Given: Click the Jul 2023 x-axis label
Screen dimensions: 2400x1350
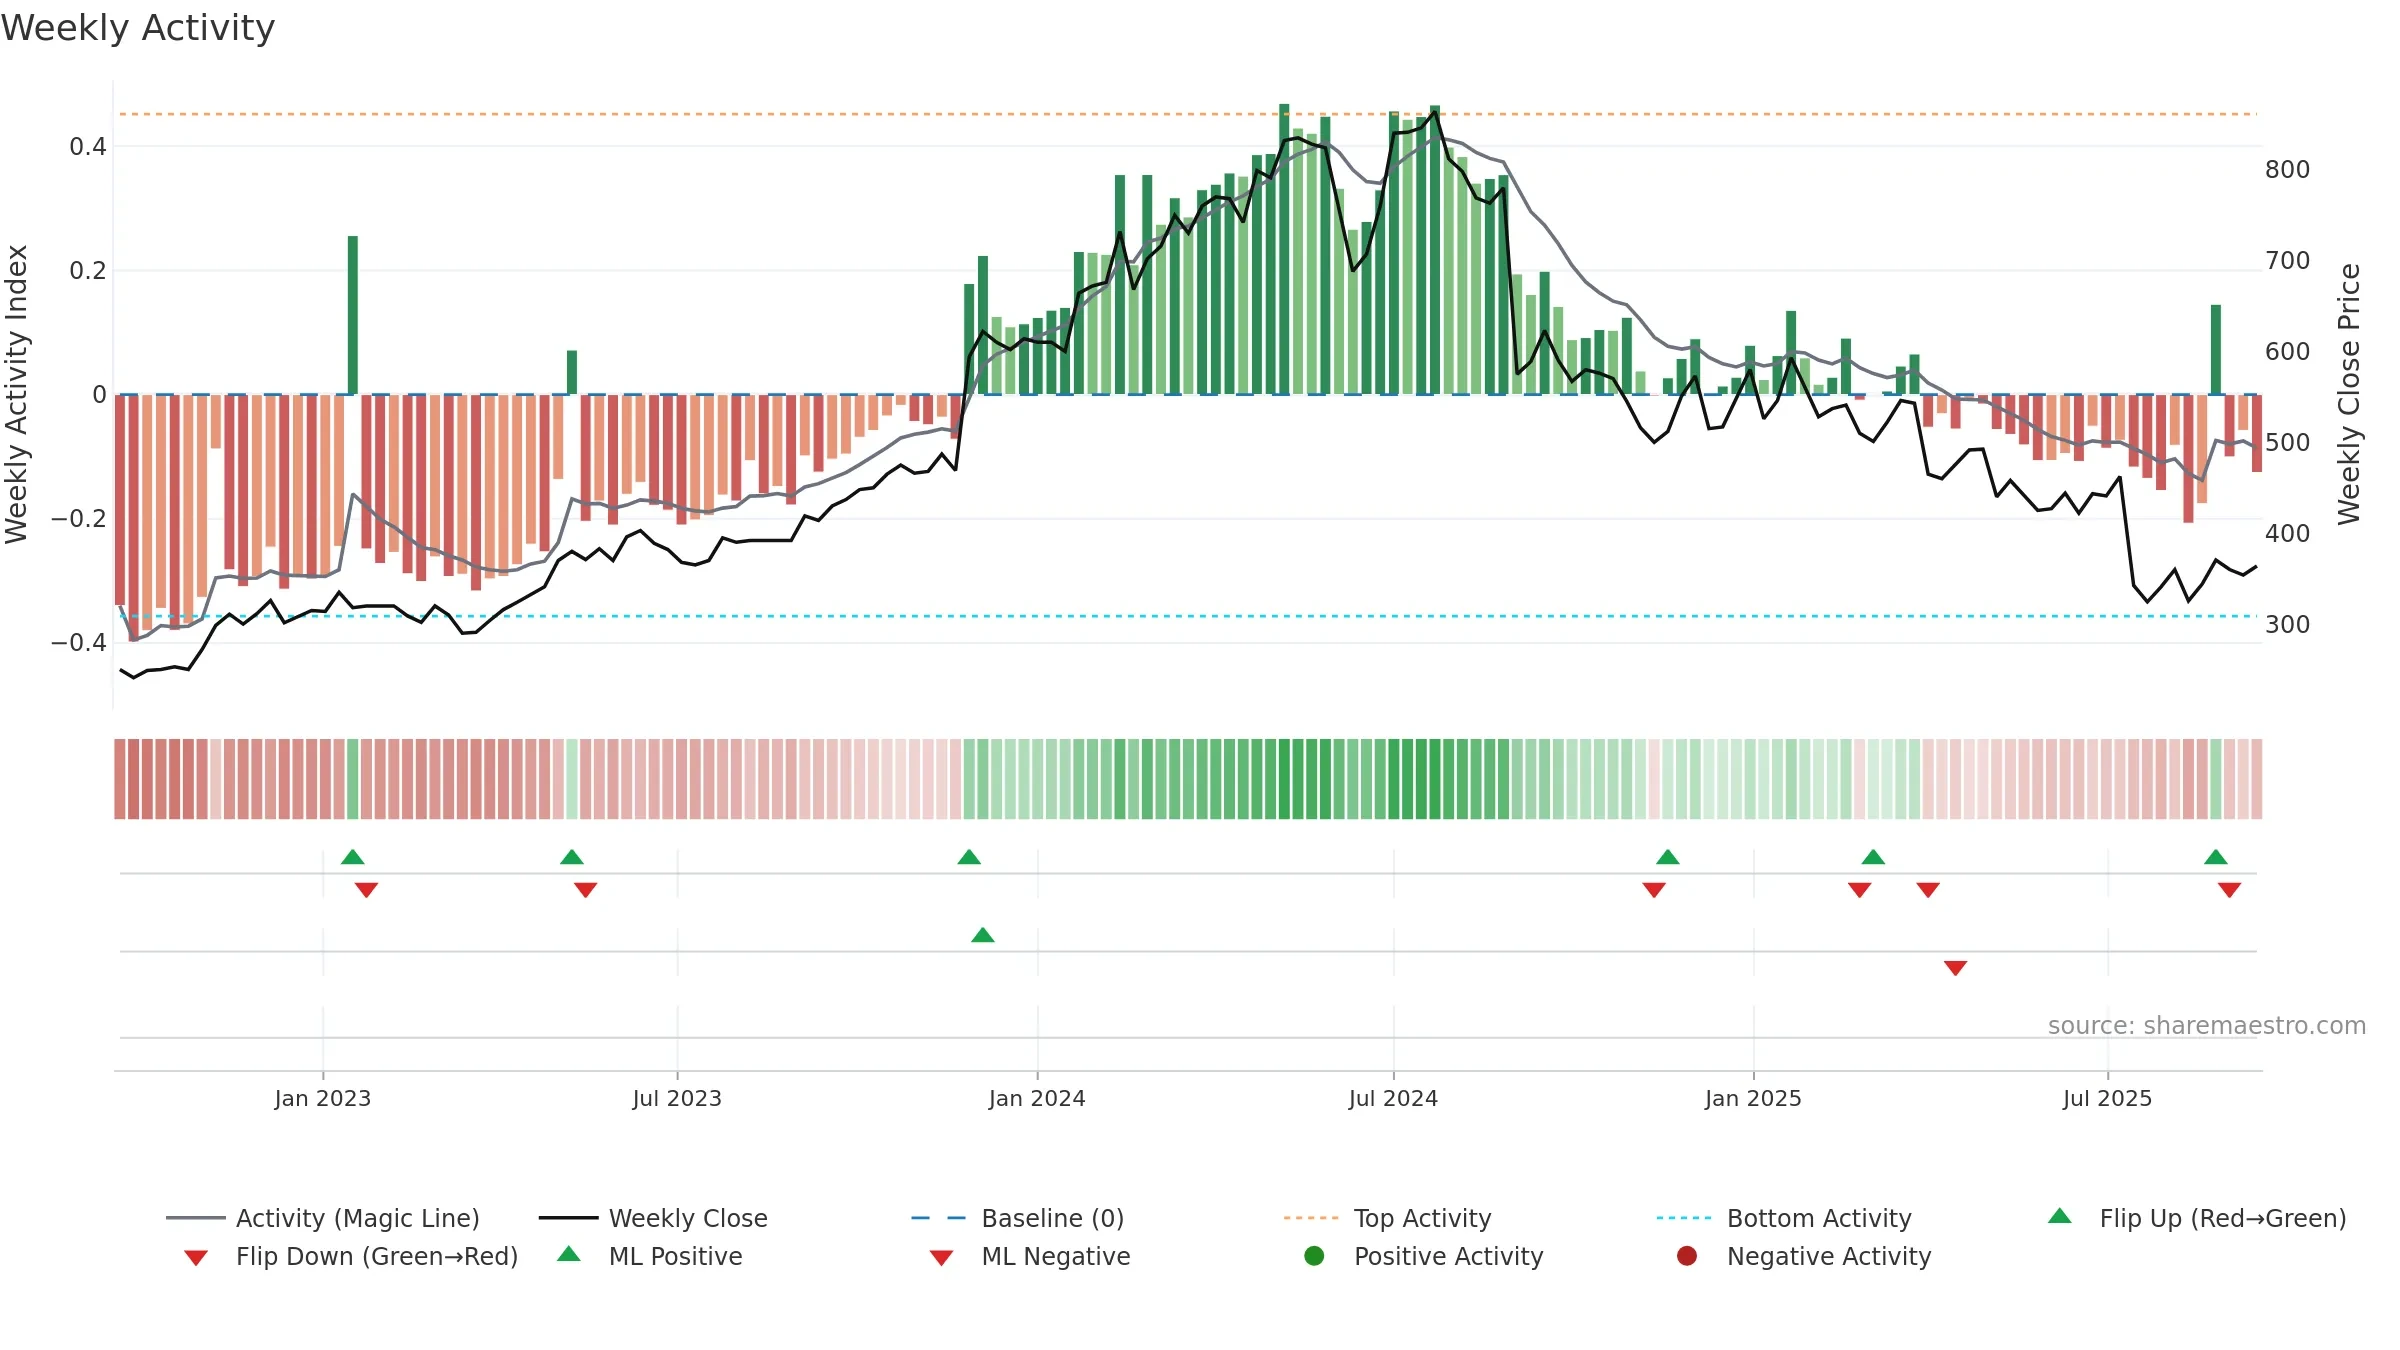Looking at the screenshot, I should click(677, 1099).
